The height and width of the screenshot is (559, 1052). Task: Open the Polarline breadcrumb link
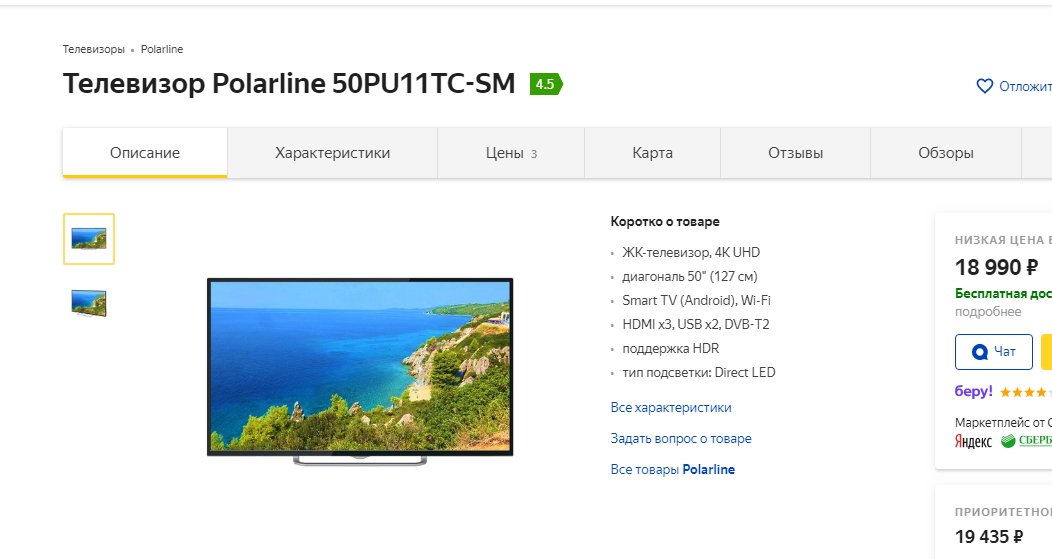coord(162,50)
